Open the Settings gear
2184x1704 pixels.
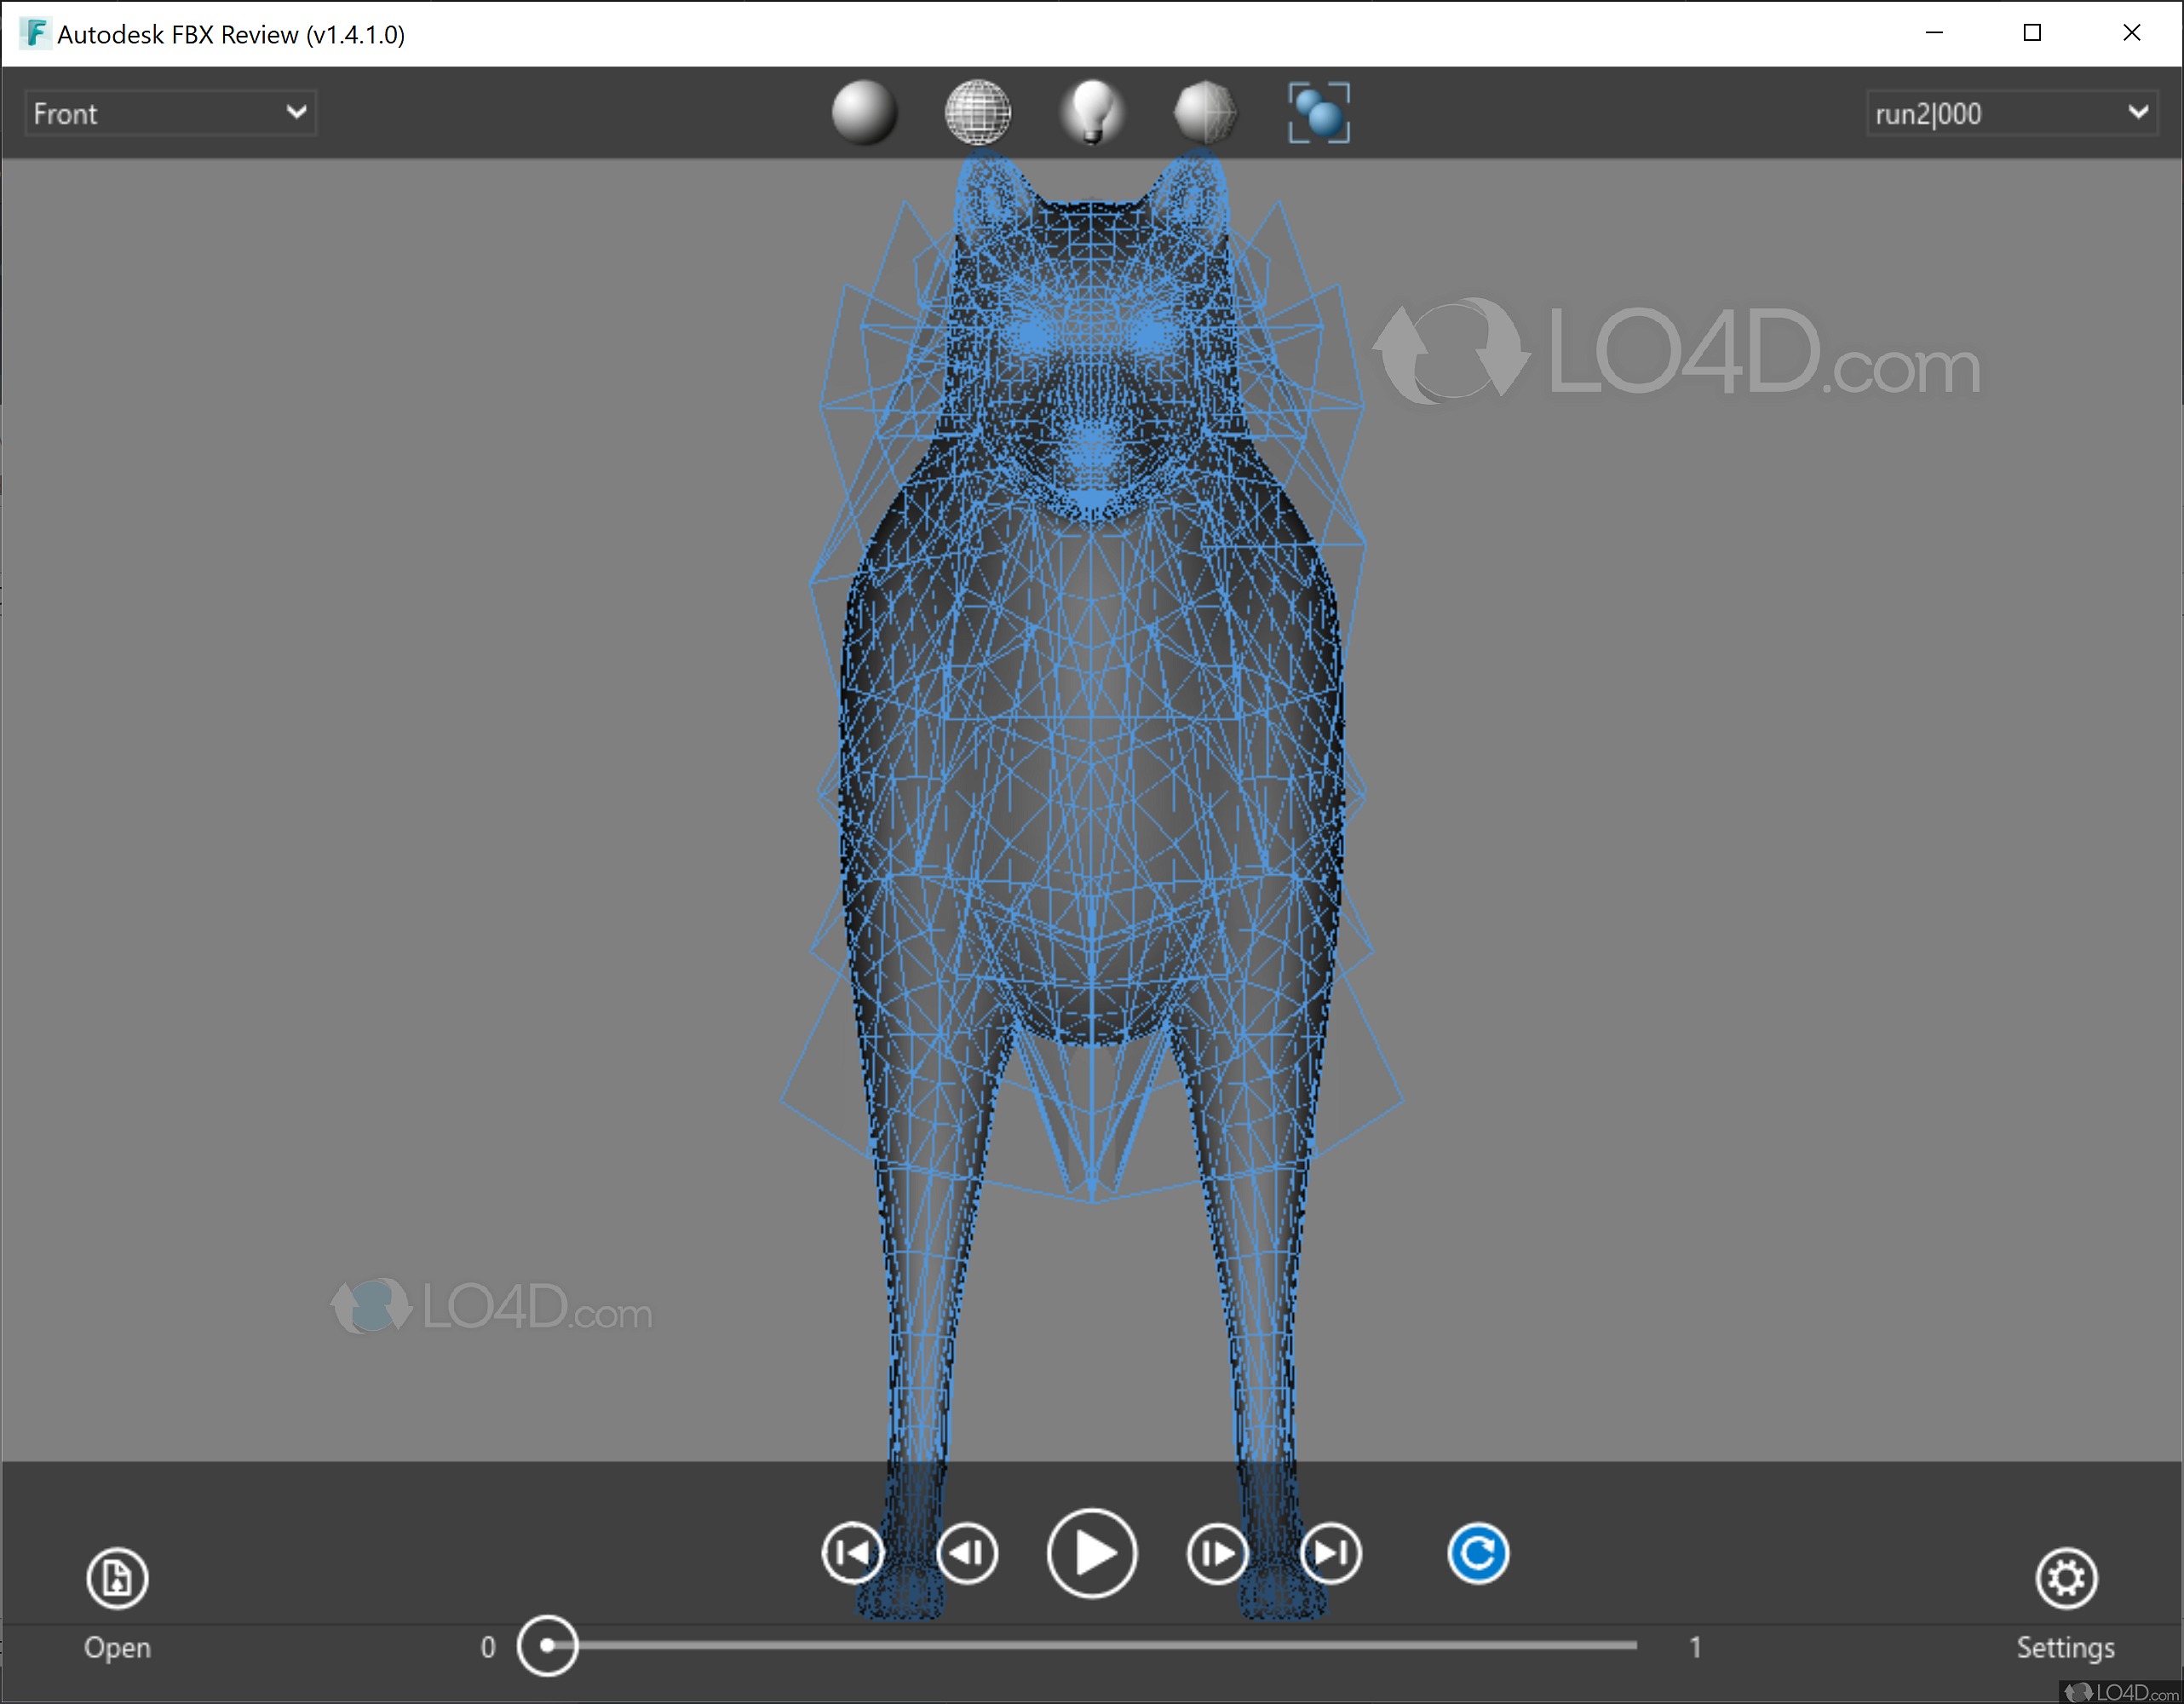pos(2066,1578)
